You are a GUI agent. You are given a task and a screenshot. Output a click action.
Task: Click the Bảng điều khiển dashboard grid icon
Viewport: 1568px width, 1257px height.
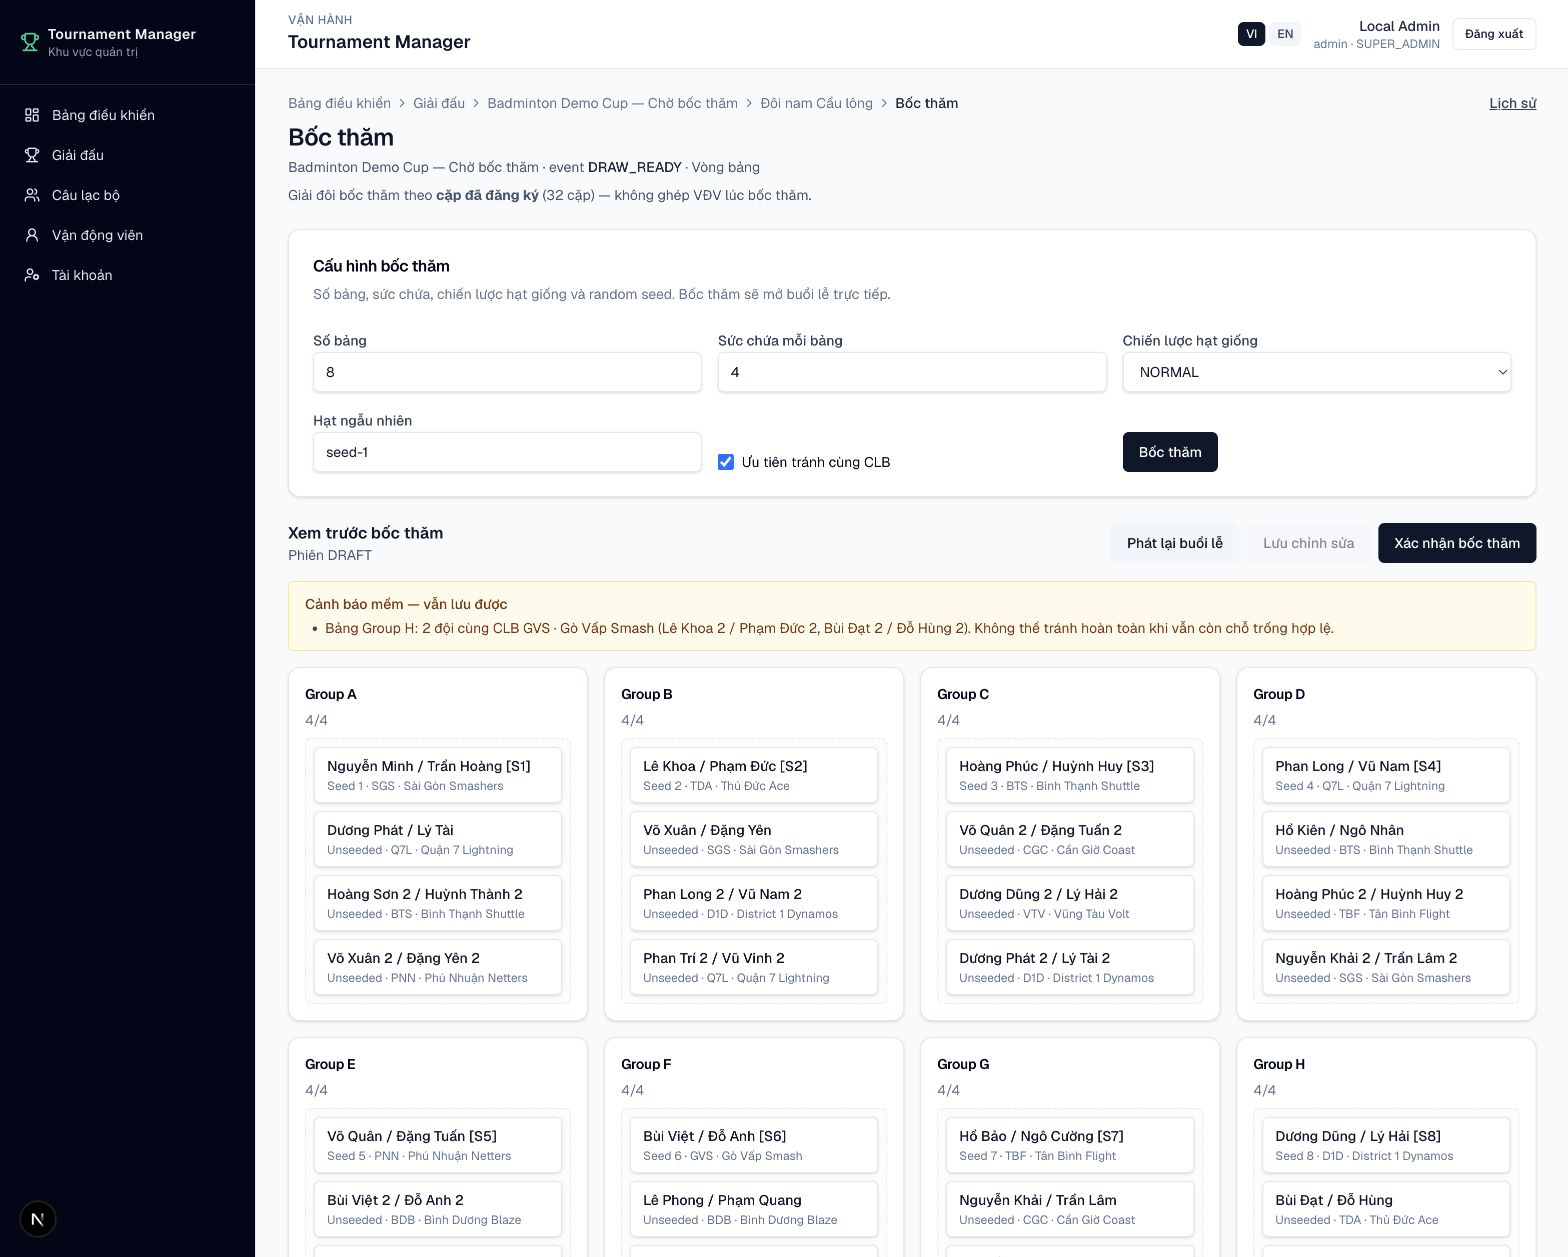pyautogui.click(x=32, y=115)
